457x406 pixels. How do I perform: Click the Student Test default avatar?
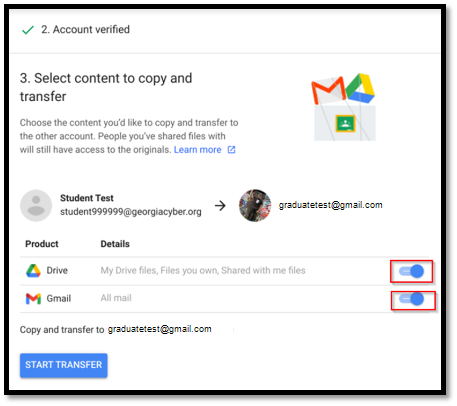pos(36,206)
